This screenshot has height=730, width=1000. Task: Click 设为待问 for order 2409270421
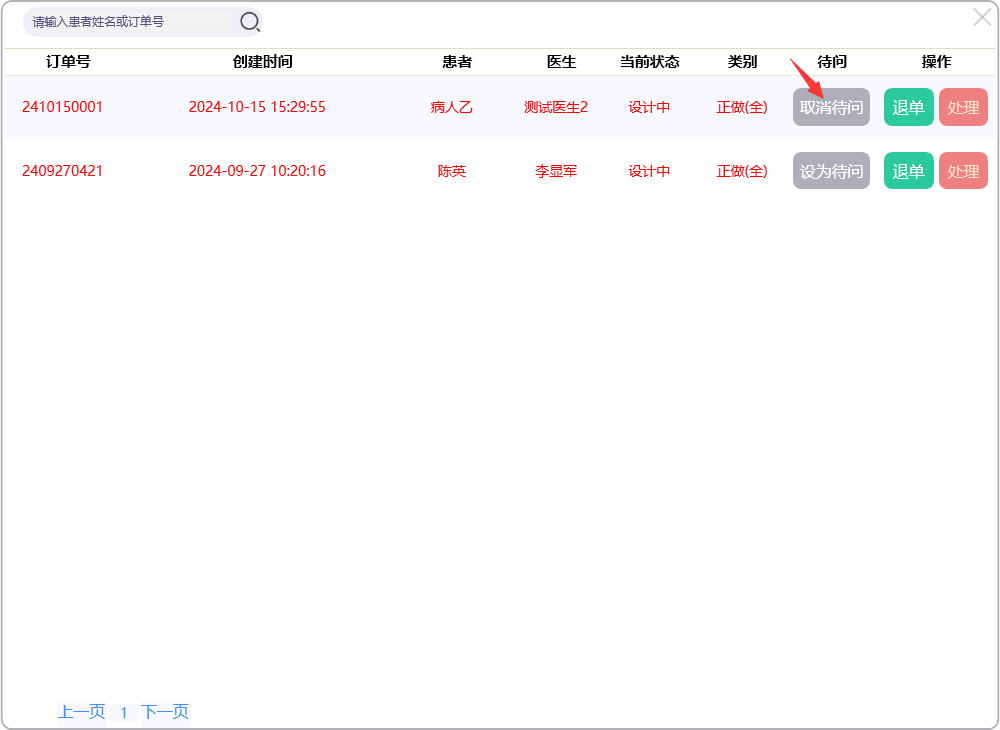coord(831,171)
